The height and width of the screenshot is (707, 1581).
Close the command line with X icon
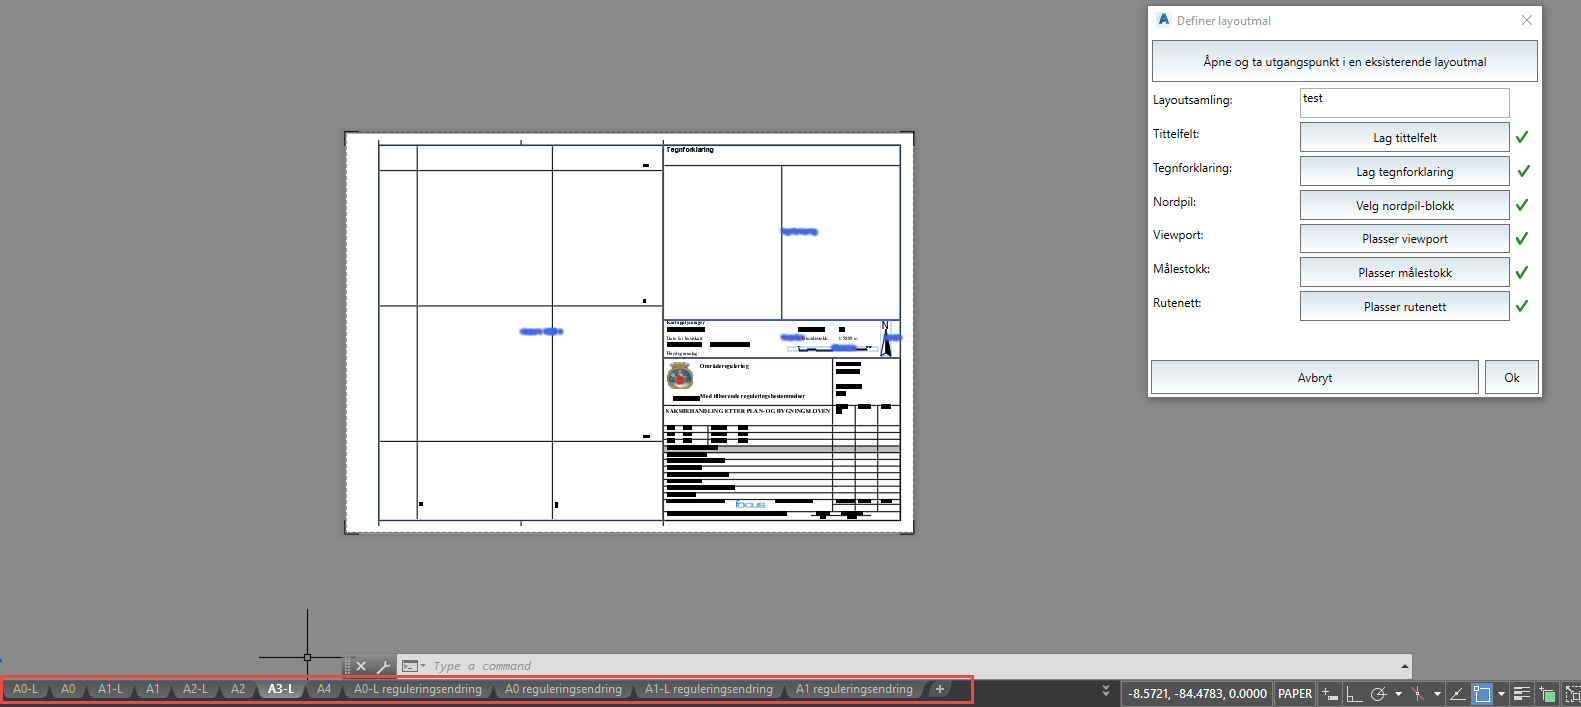pyautogui.click(x=361, y=666)
